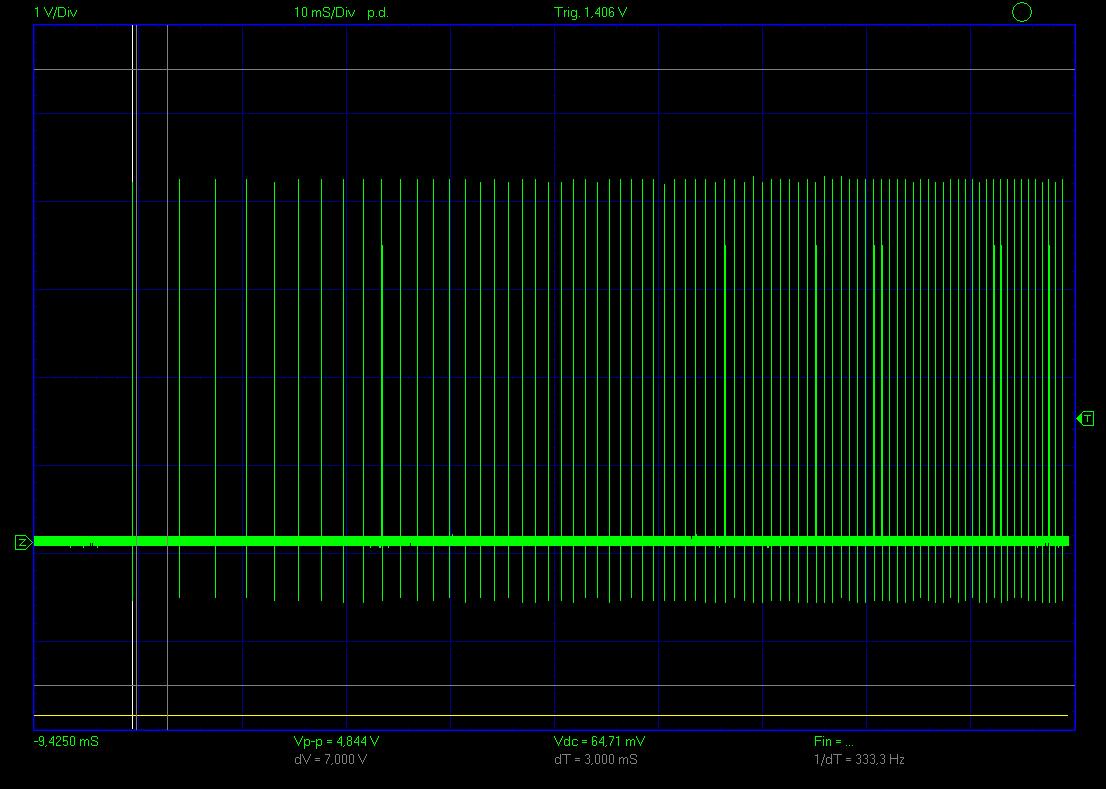Click the 10 mS/Div timebase label
This screenshot has width=1106, height=789.
pos(324,13)
